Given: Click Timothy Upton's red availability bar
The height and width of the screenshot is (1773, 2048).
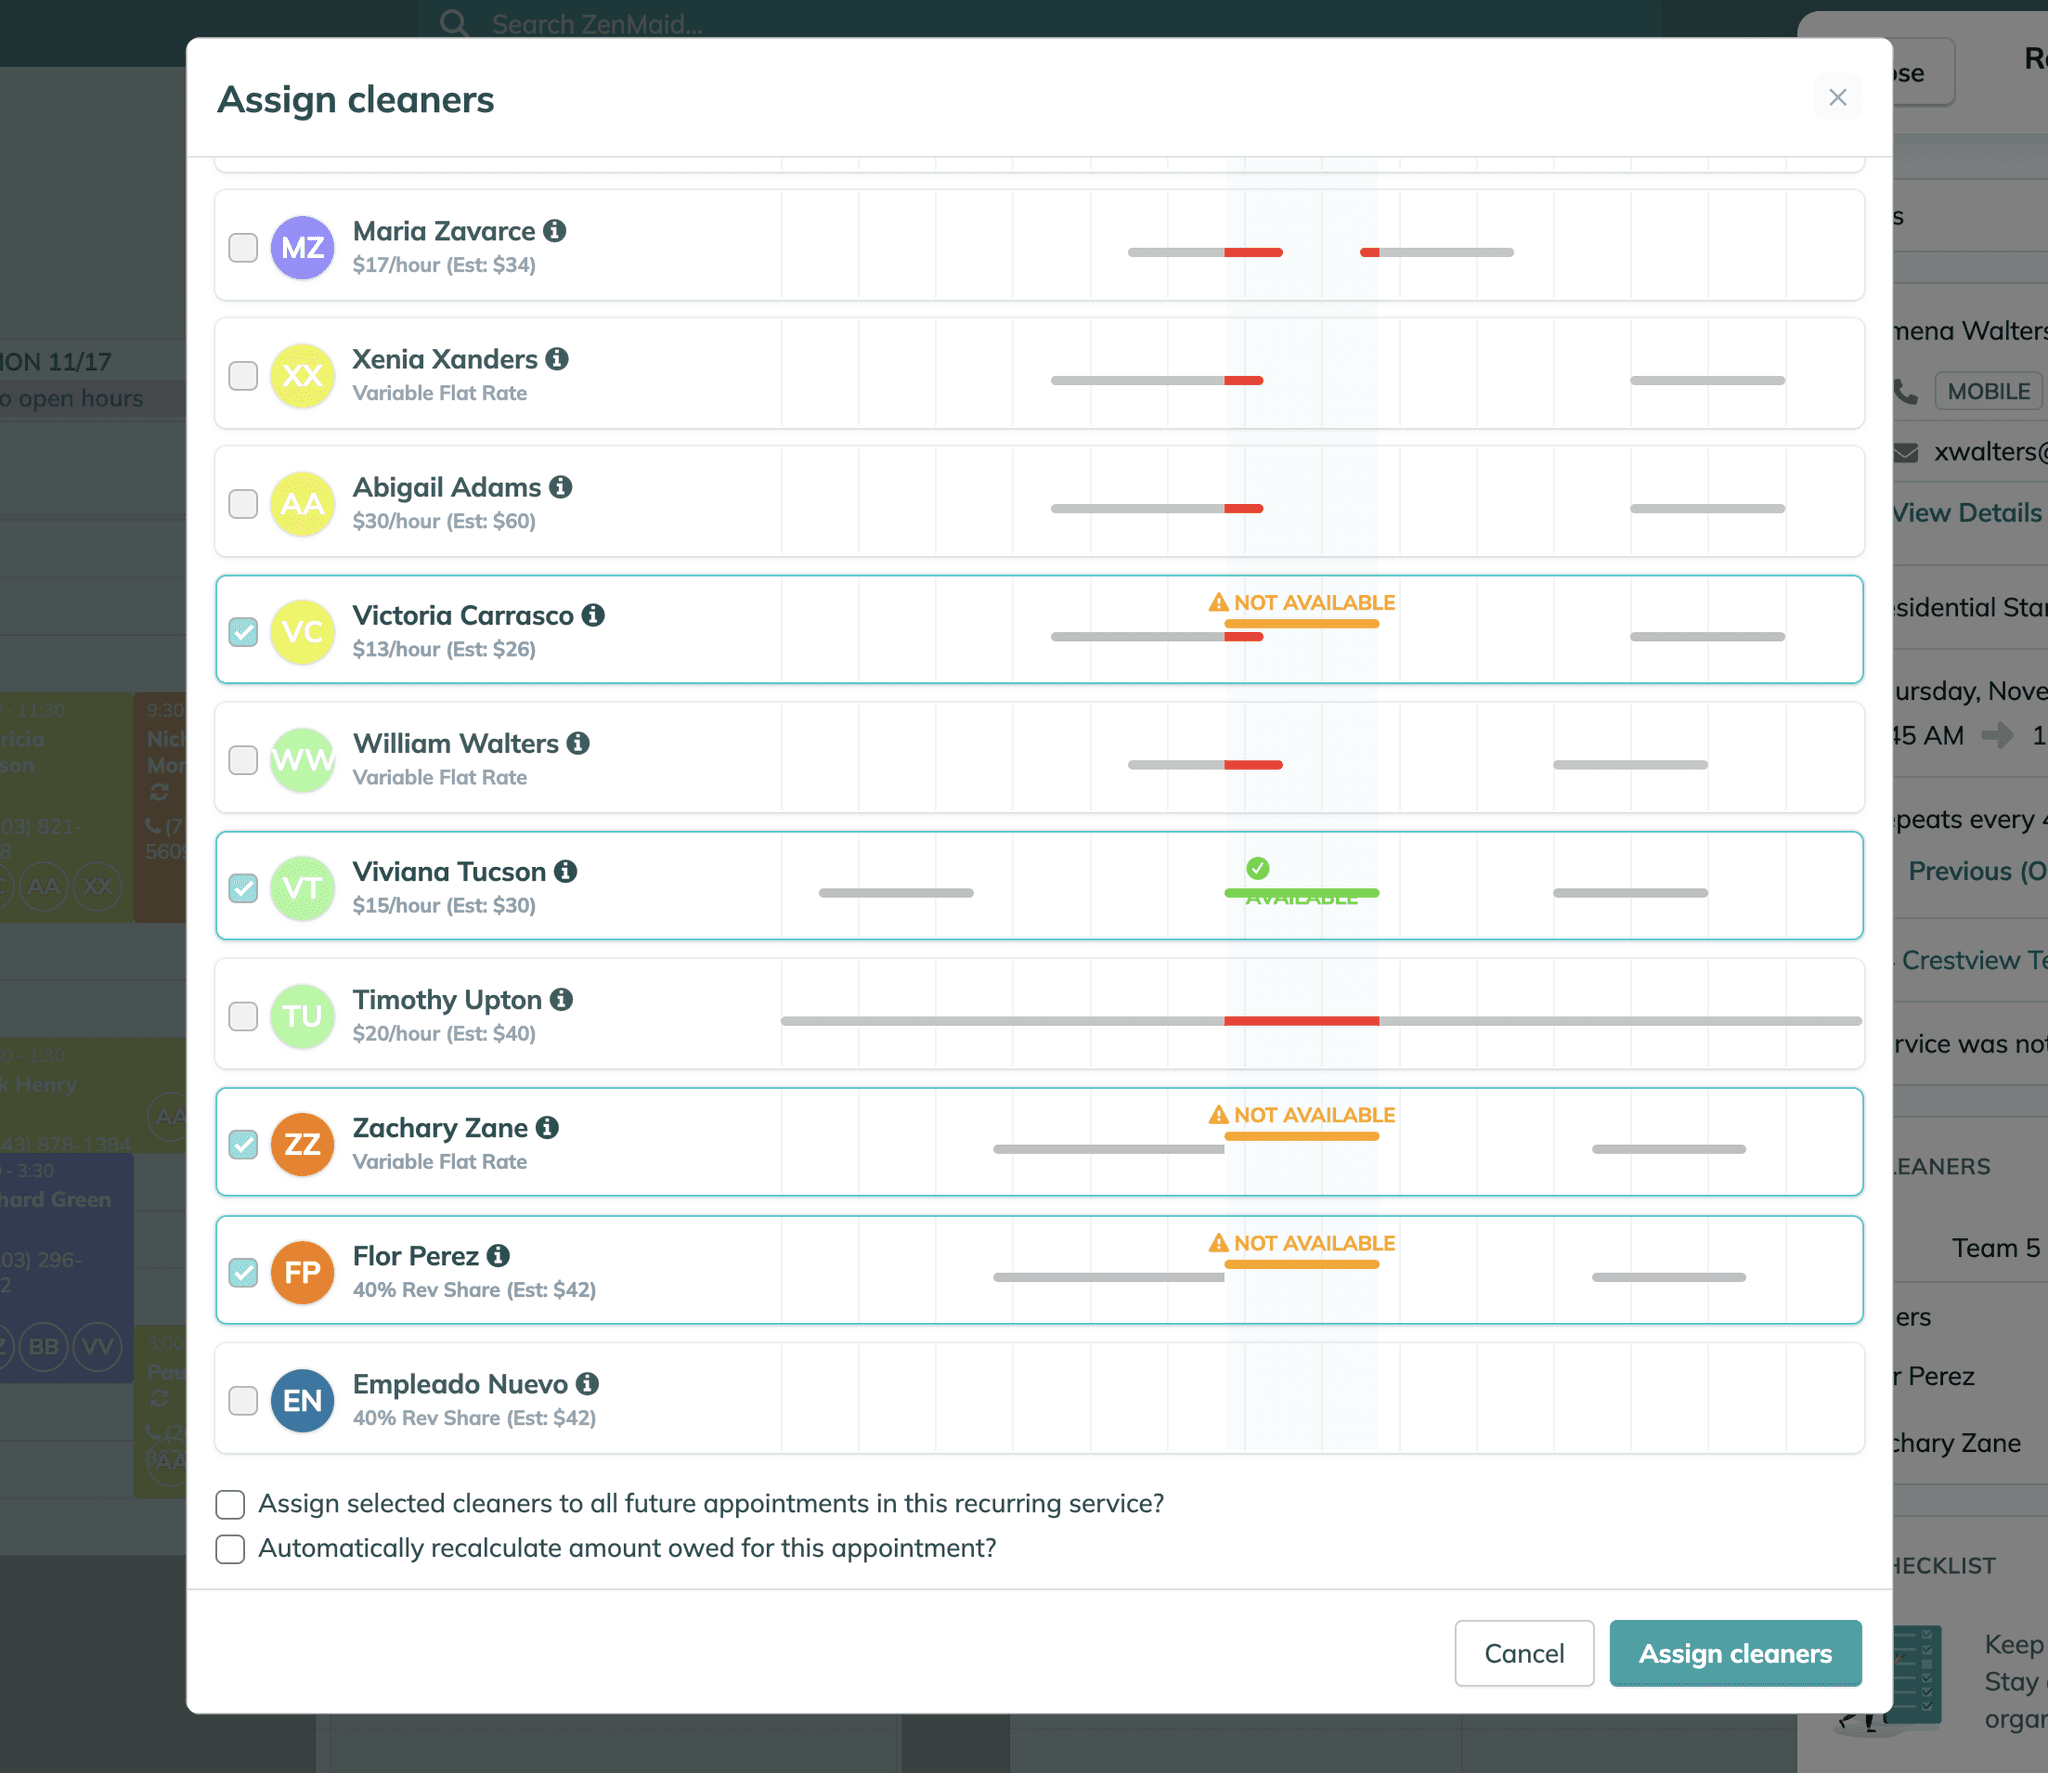Looking at the screenshot, I should 1301,1021.
